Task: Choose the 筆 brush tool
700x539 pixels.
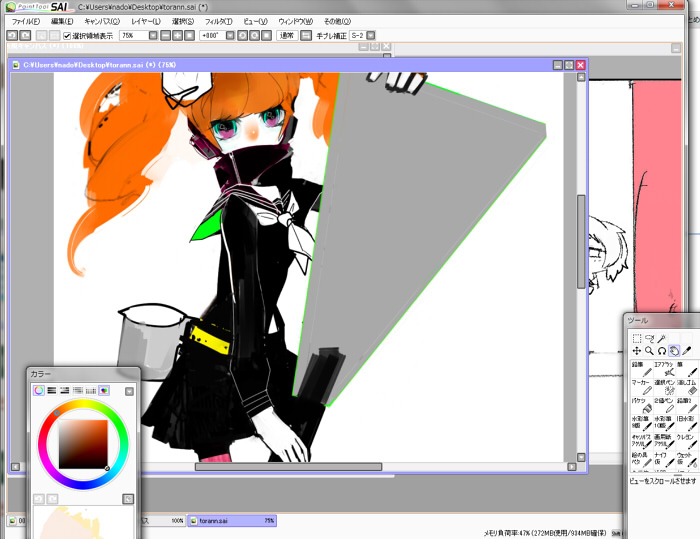Action: [x=687, y=369]
